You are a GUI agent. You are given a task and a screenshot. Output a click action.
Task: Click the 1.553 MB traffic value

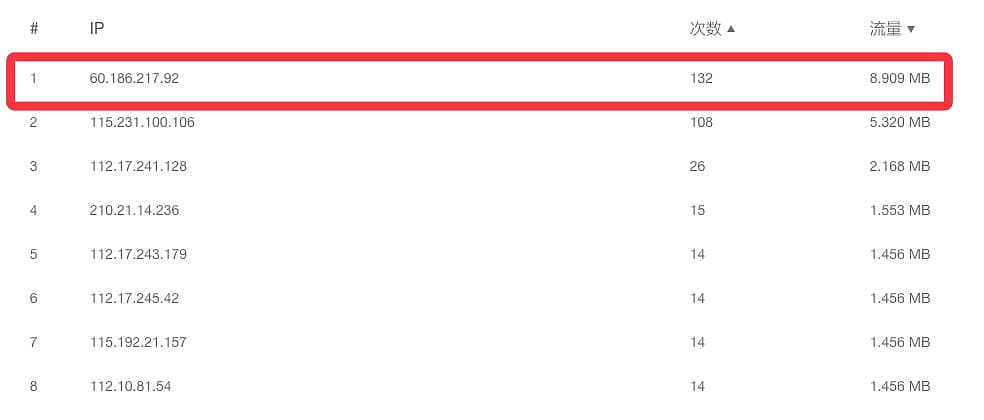coord(900,210)
